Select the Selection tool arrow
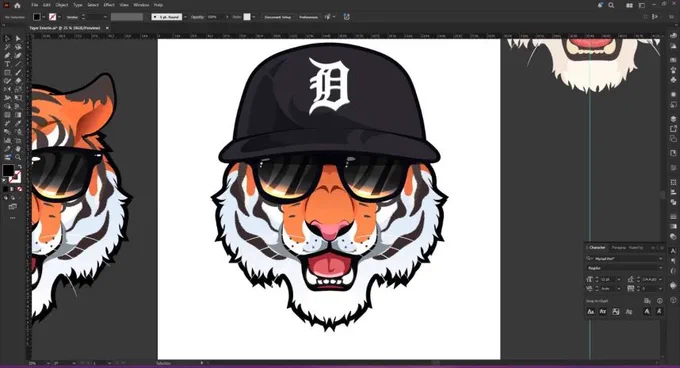This screenshot has height=368, width=680. [x=7, y=39]
